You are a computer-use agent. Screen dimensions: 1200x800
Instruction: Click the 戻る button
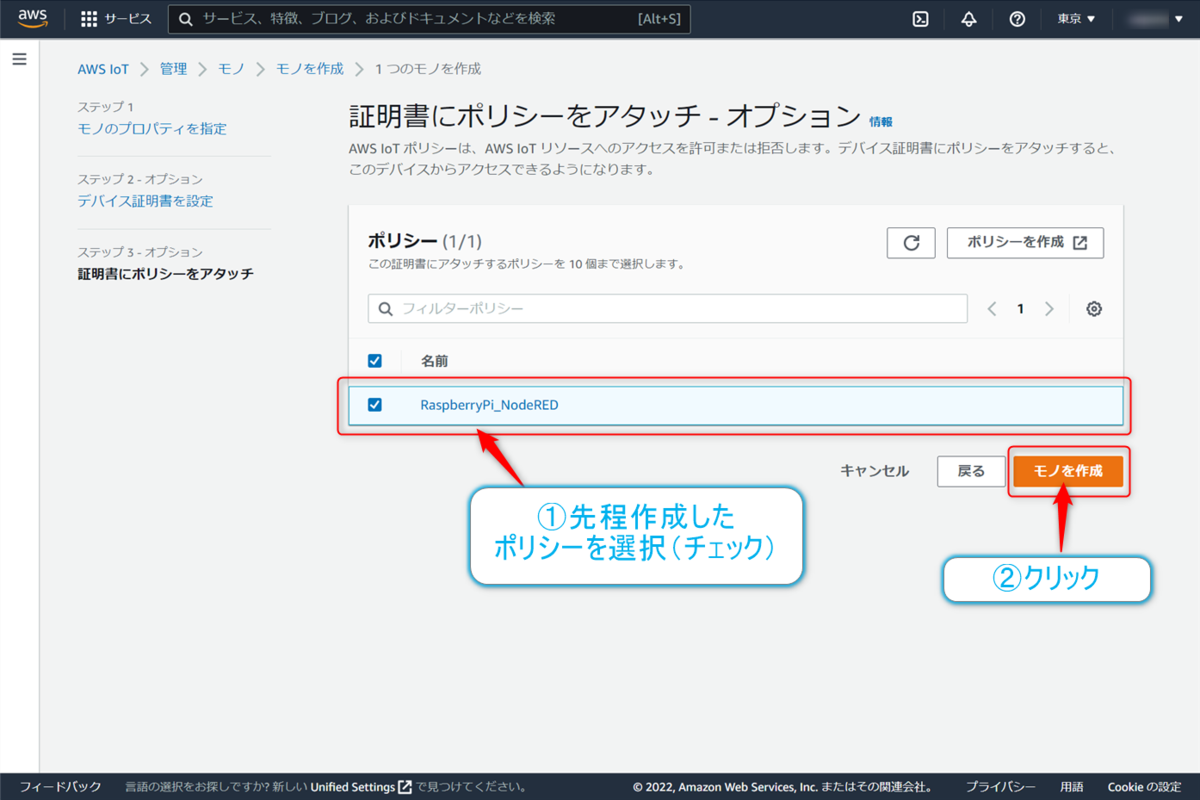tap(971, 471)
